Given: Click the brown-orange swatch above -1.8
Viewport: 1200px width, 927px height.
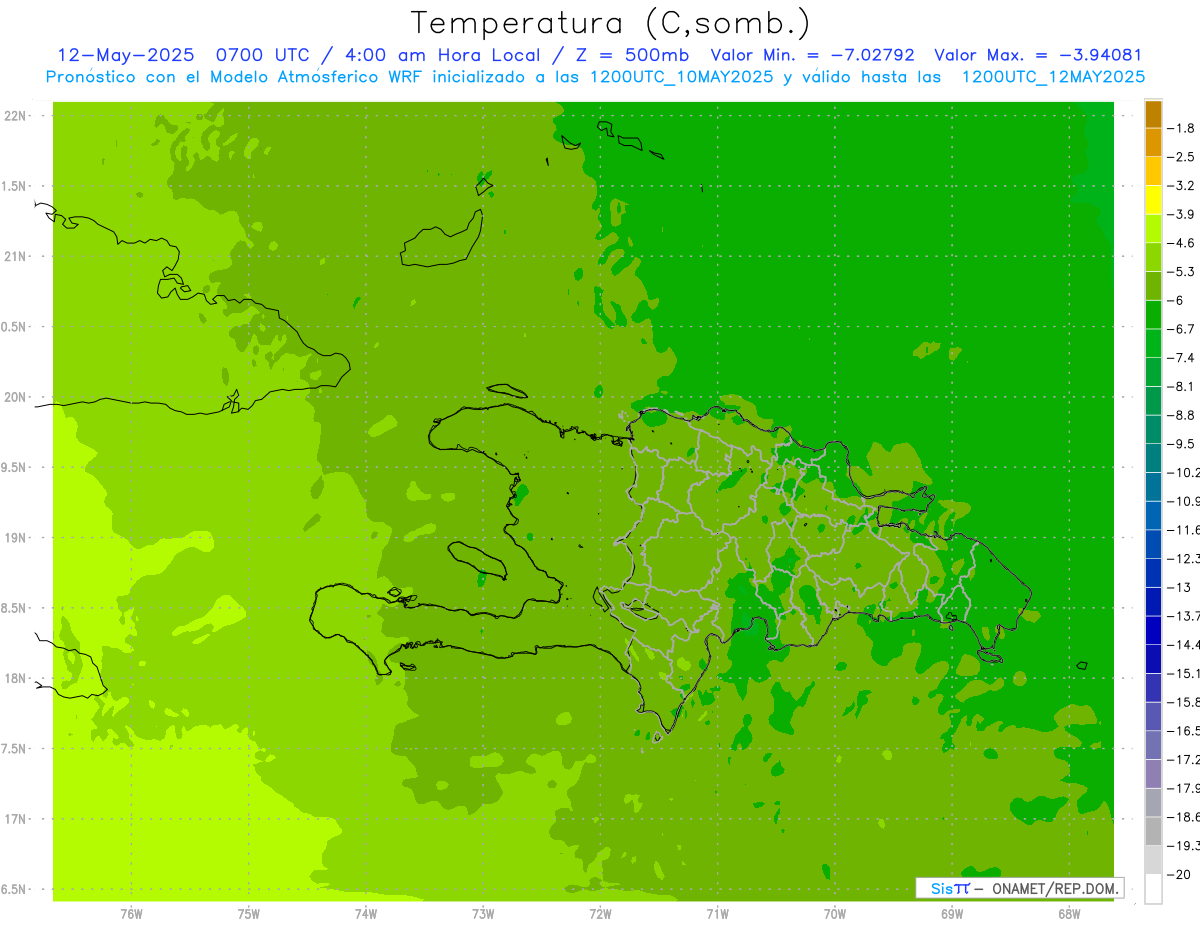Looking at the screenshot, I should (x=1153, y=114).
